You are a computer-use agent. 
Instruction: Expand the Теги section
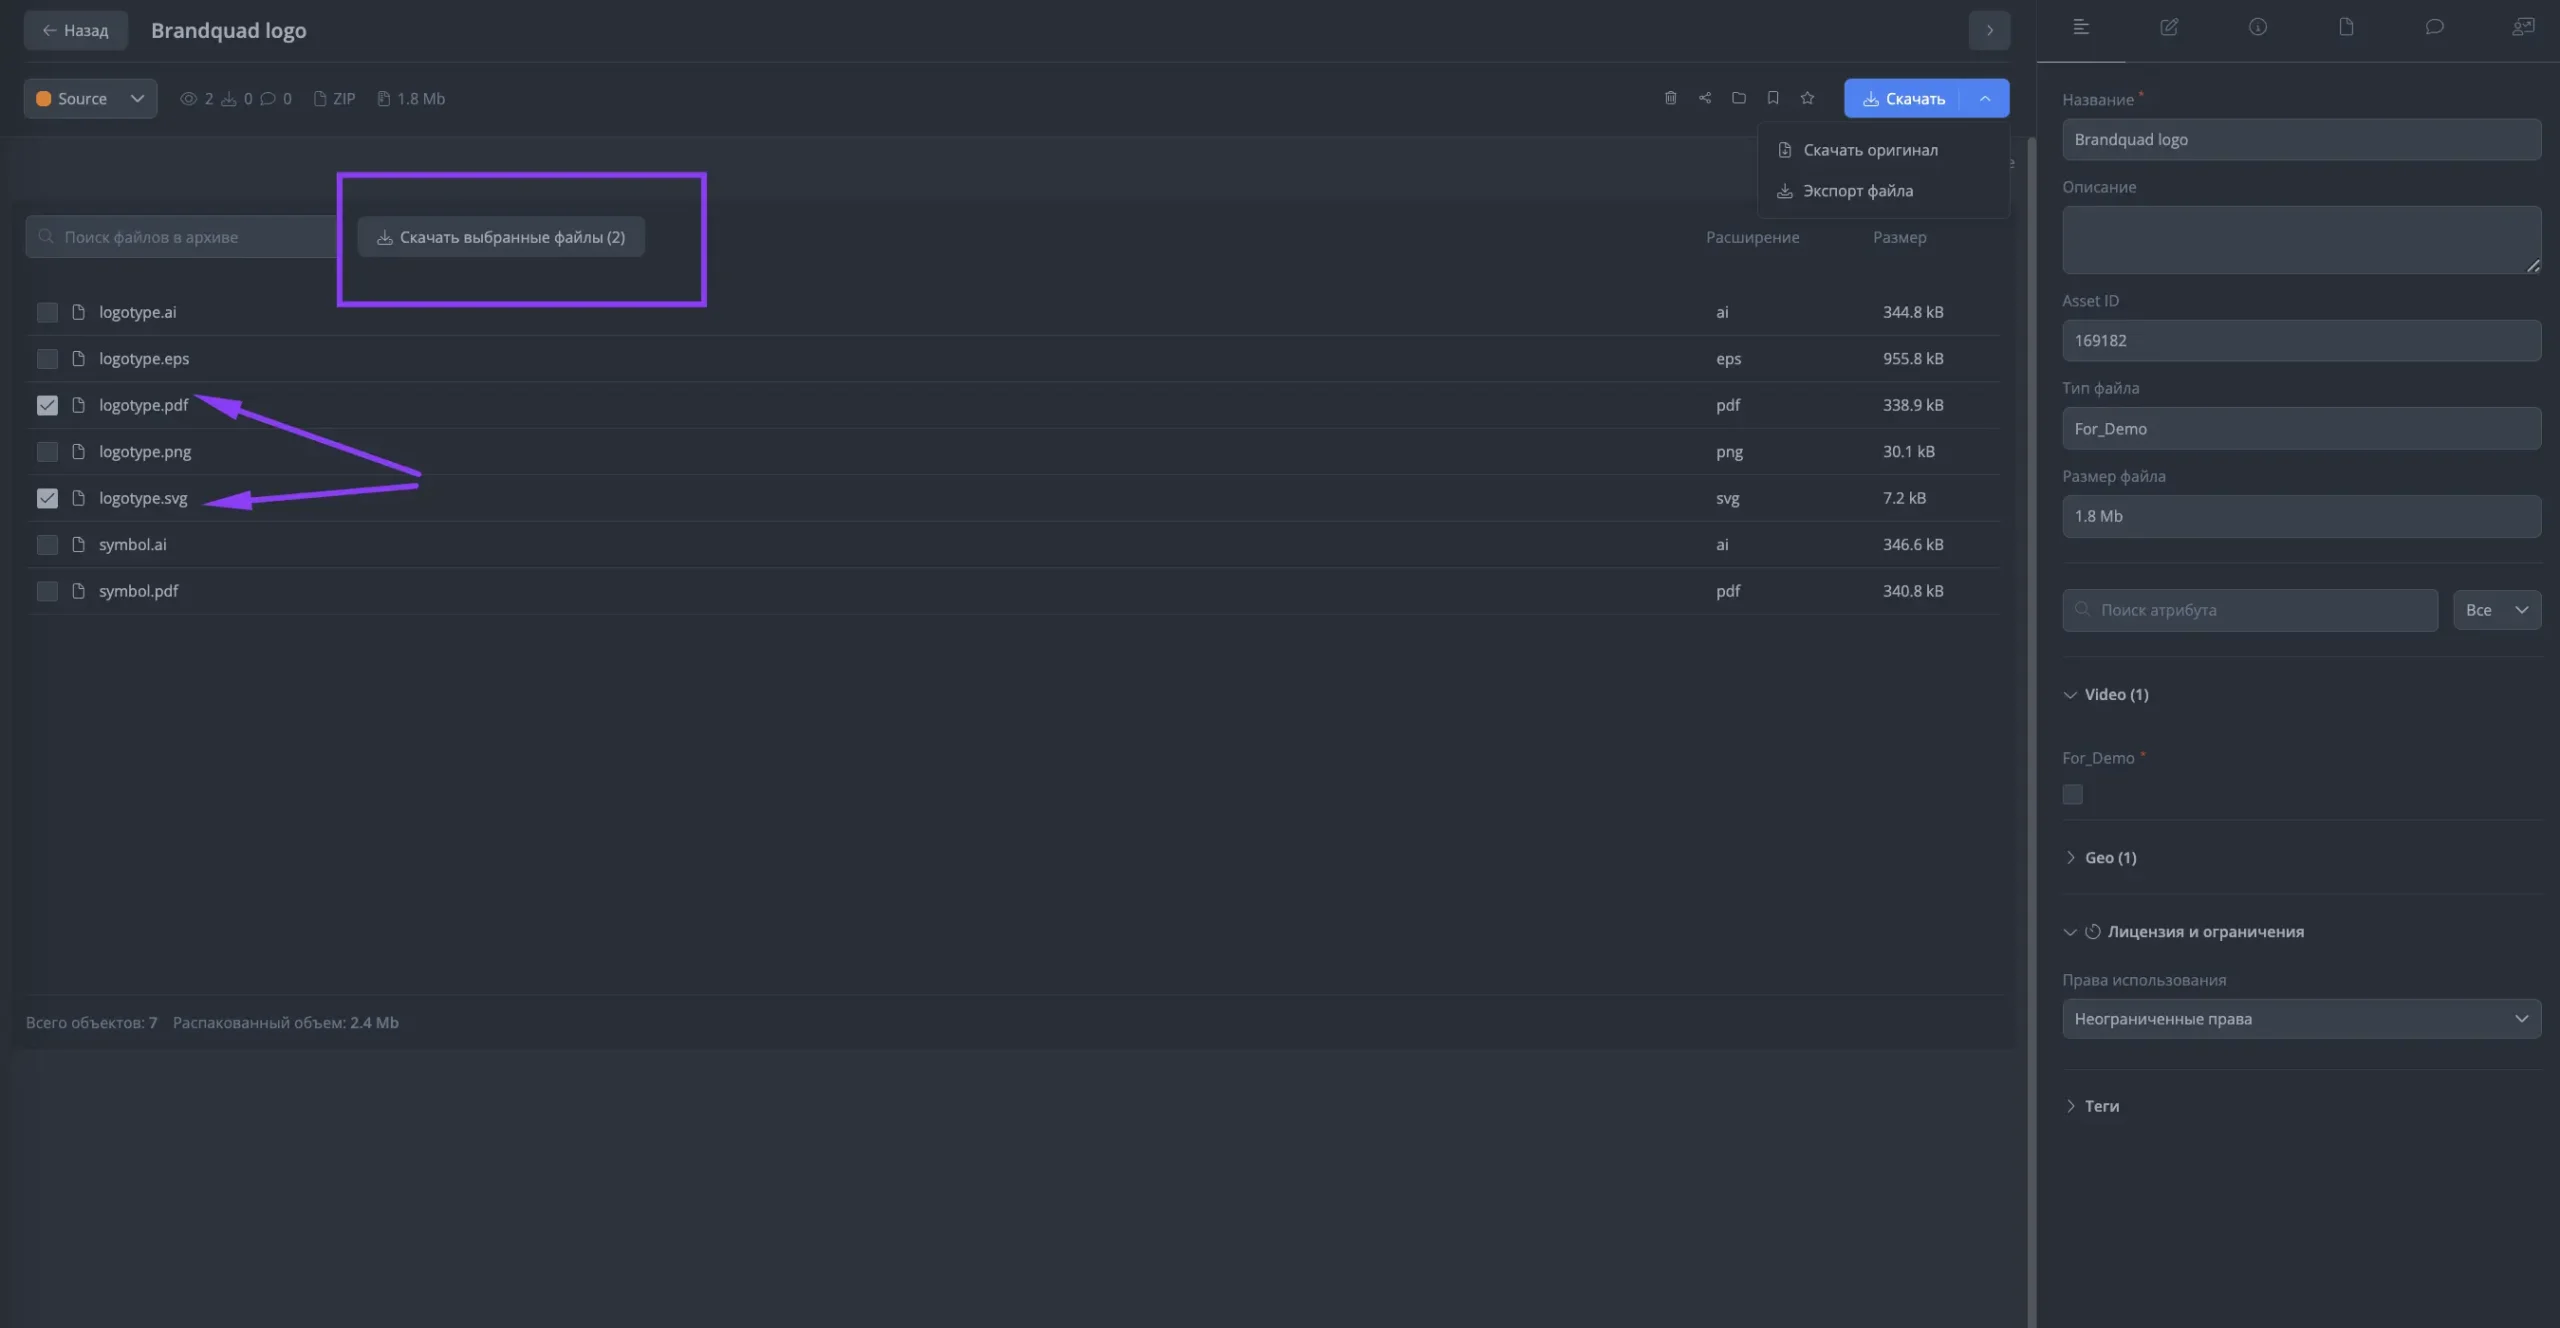tap(2091, 1106)
